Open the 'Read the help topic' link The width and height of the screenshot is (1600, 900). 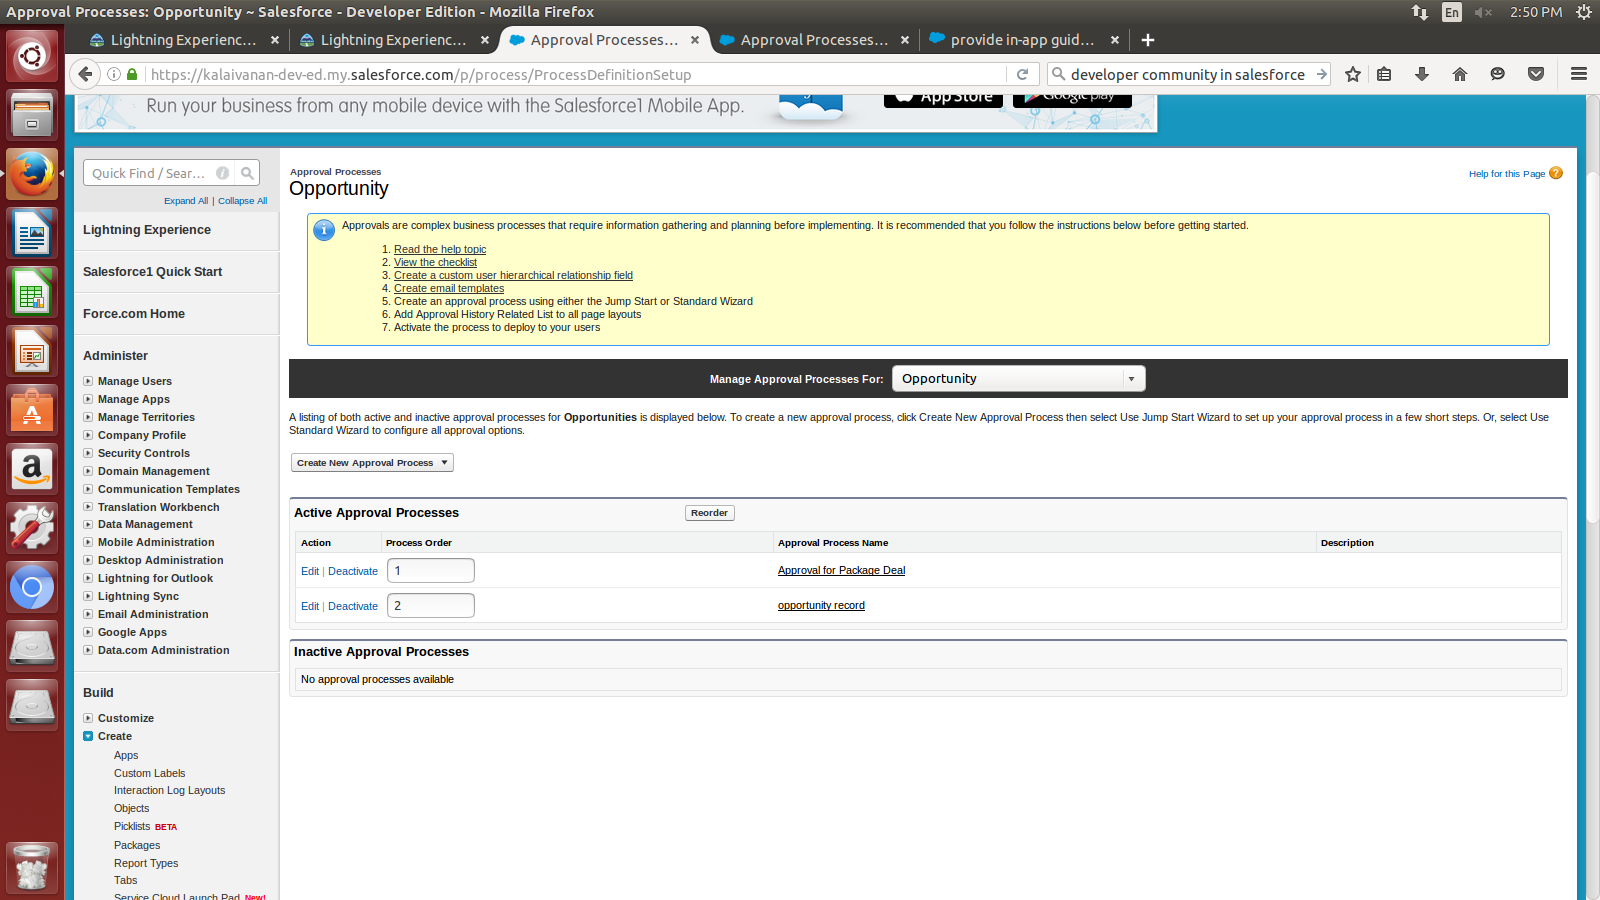pyautogui.click(x=440, y=249)
